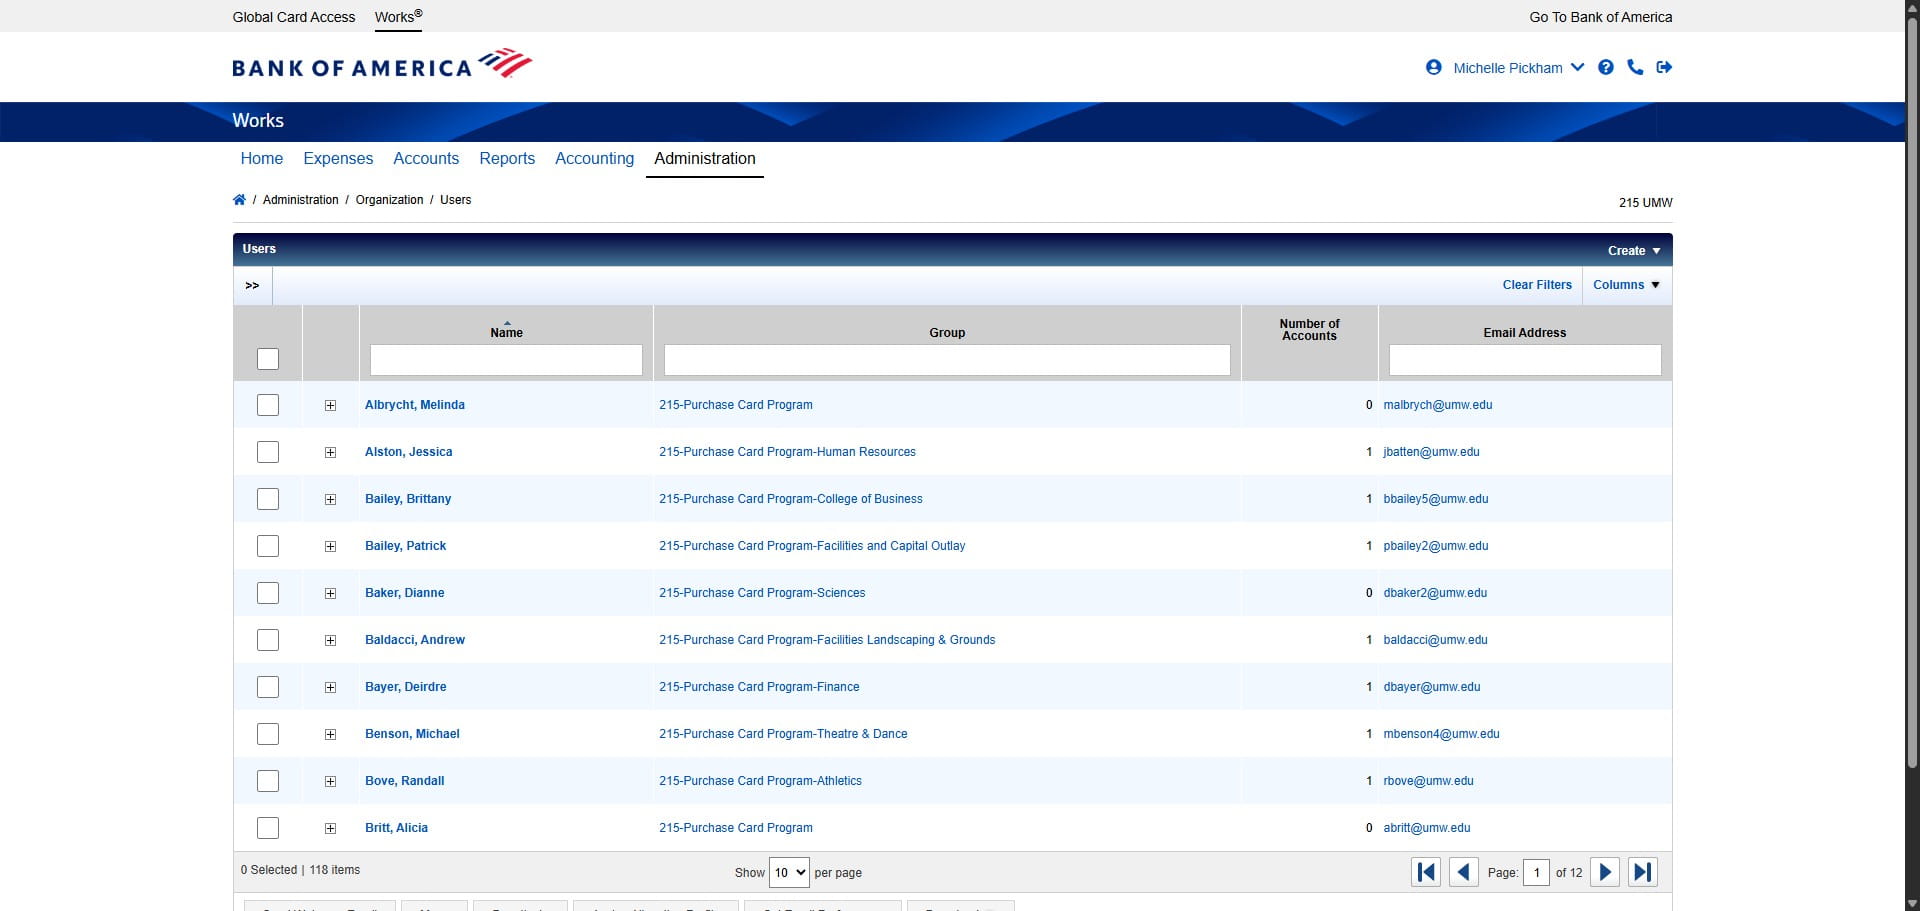Open the Columns dropdown
This screenshot has width=1920, height=911.
(1627, 285)
